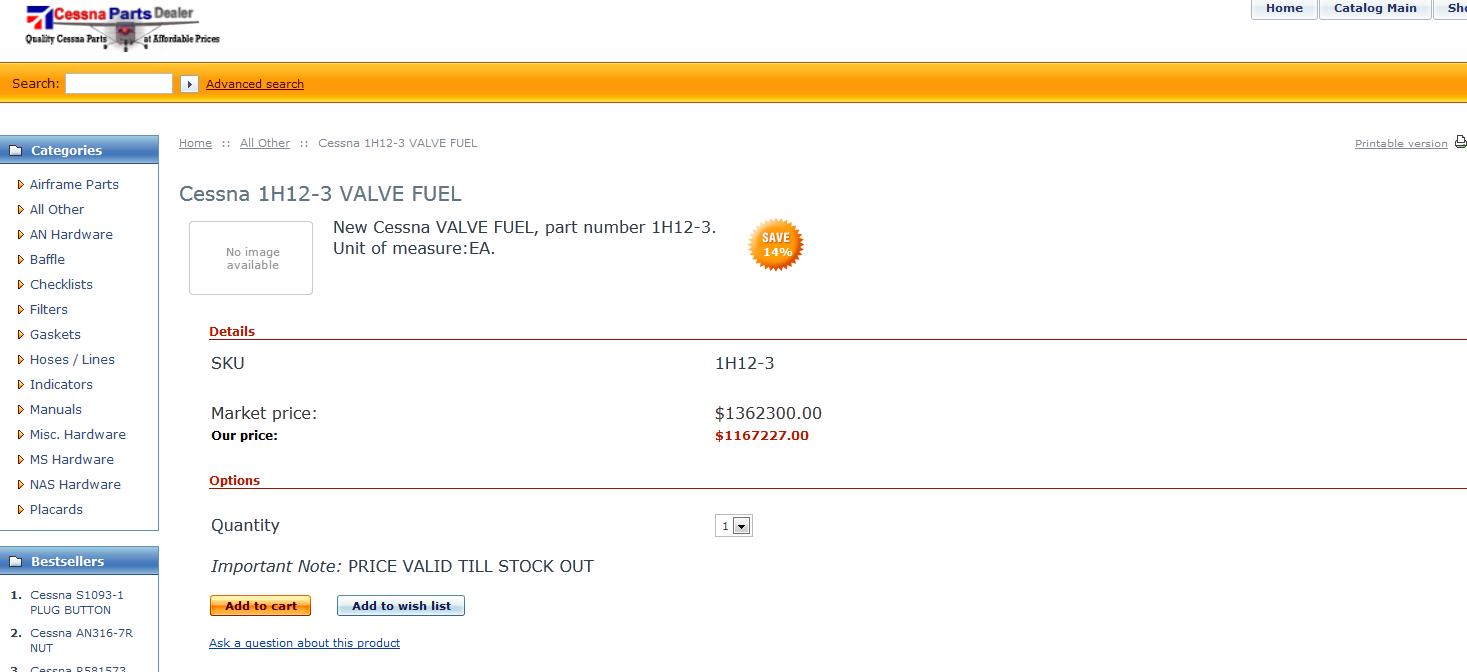Click the Bestsellers folder icon
Screen dimensions: 1467x672
[x=15, y=561]
